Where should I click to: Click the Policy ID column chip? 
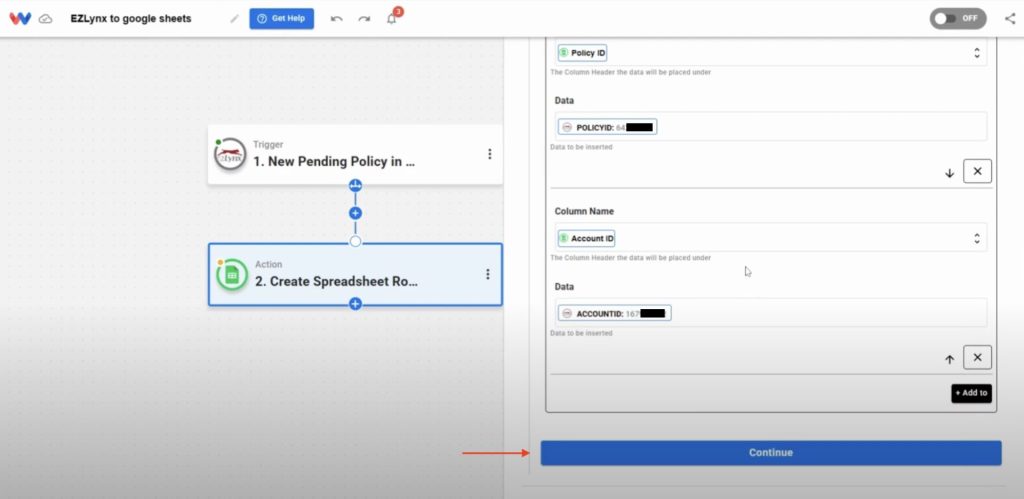[583, 53]
